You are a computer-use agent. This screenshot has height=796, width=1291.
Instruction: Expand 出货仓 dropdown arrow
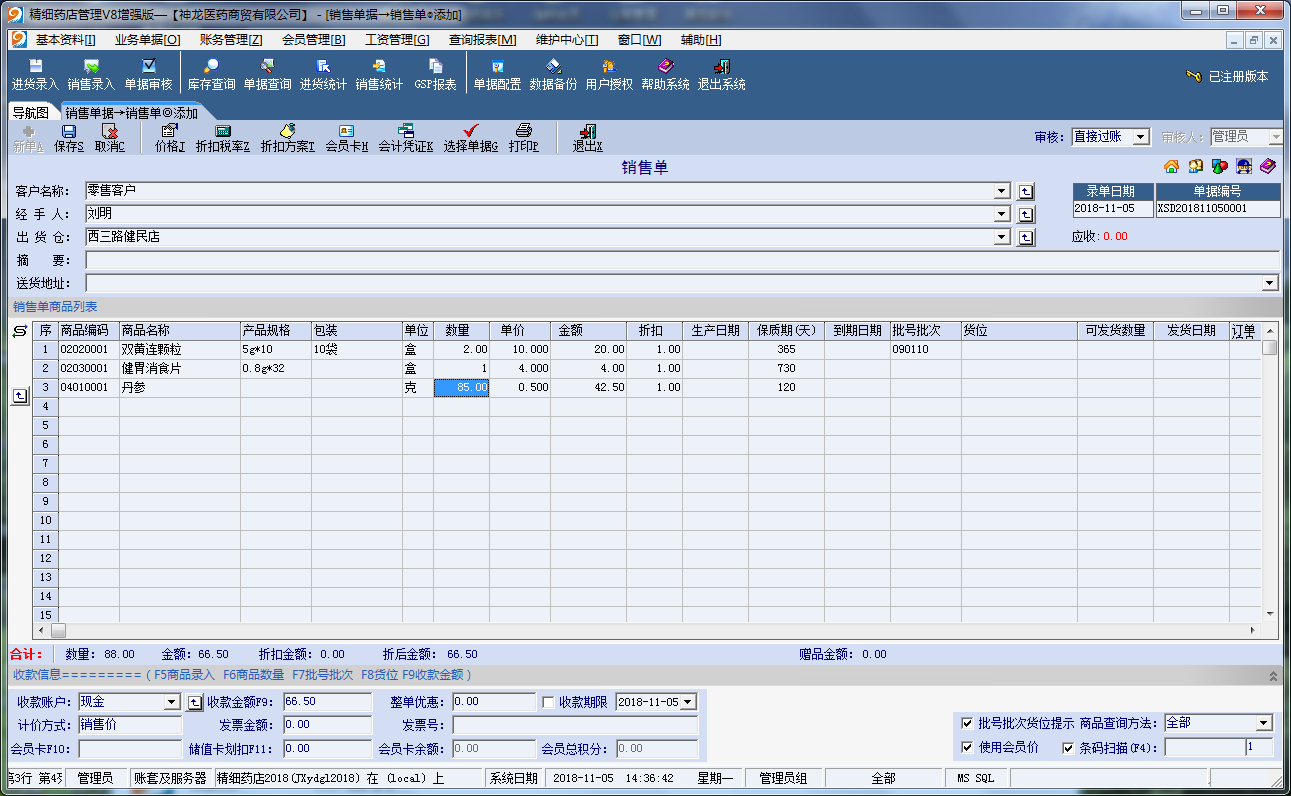tap(1002, 237)
